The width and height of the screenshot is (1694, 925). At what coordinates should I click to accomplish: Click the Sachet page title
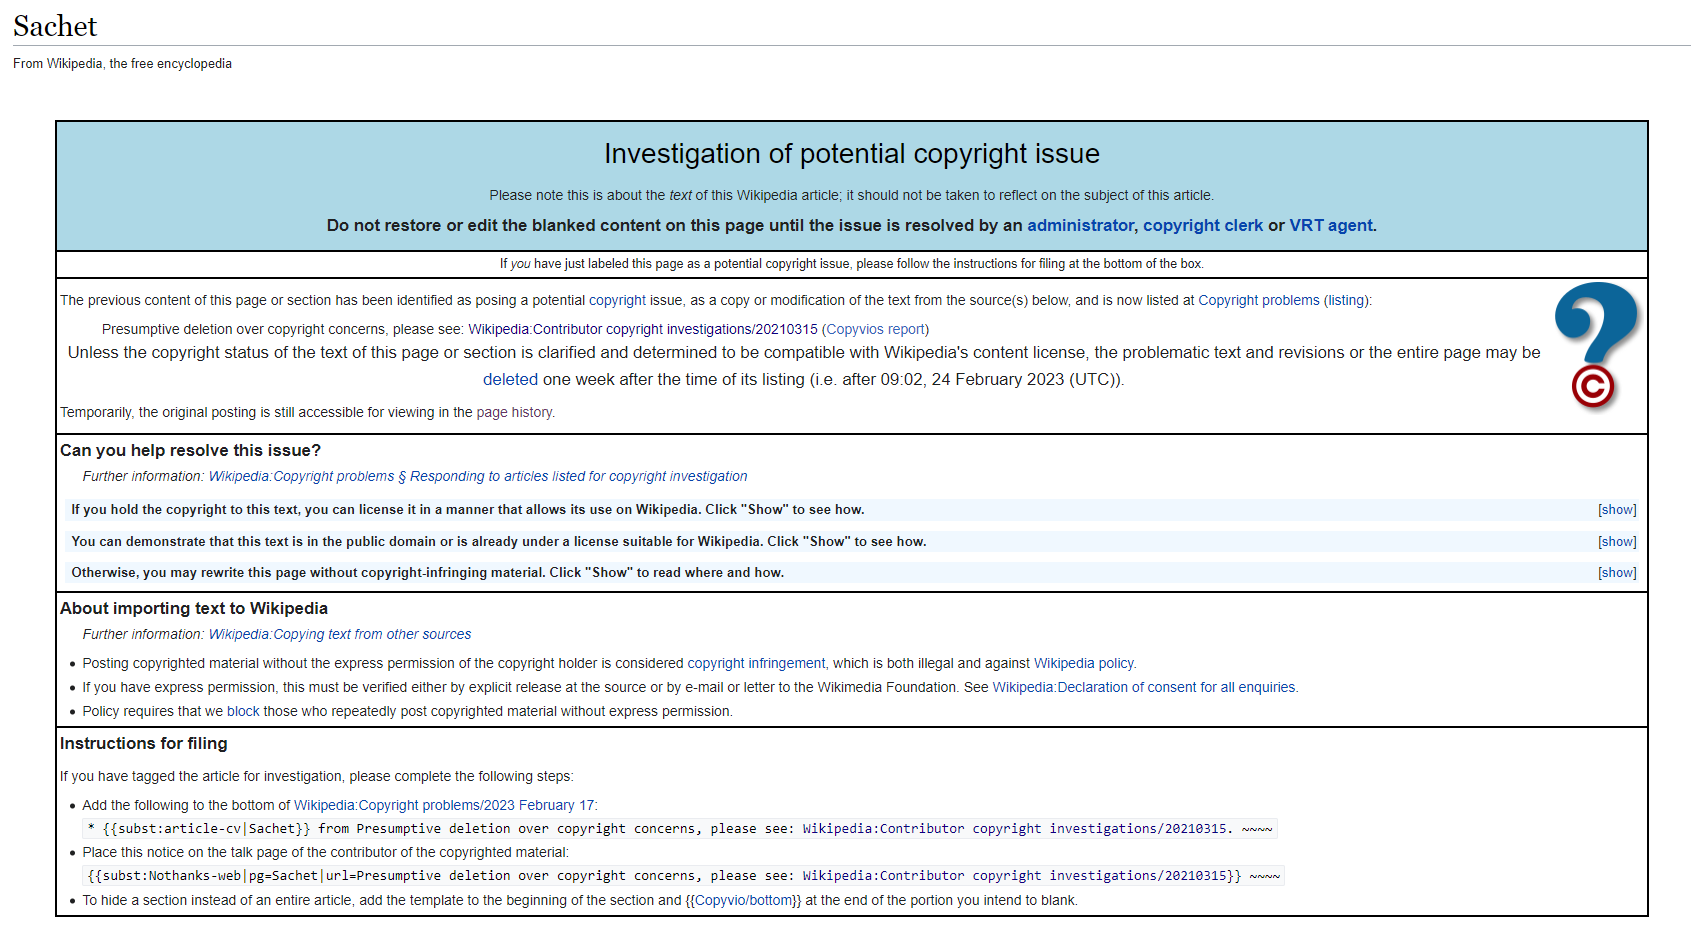coord(55,26)
